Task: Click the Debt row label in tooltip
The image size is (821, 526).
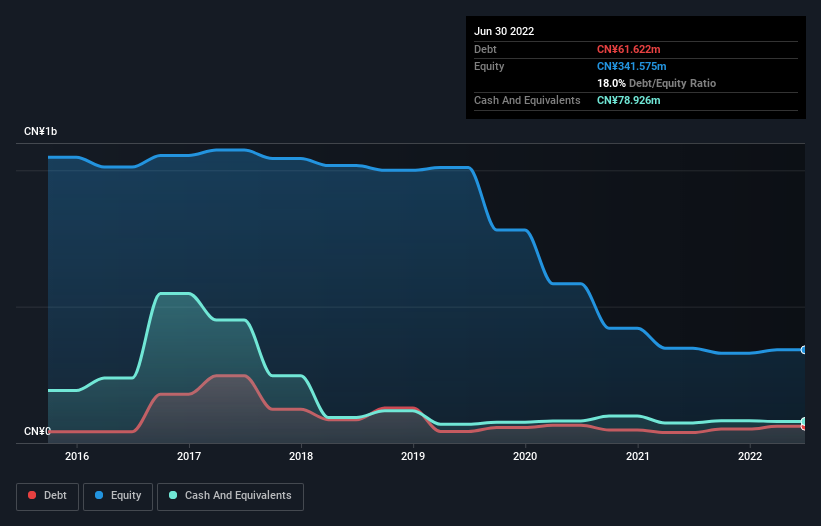Action: pos(485,49)
